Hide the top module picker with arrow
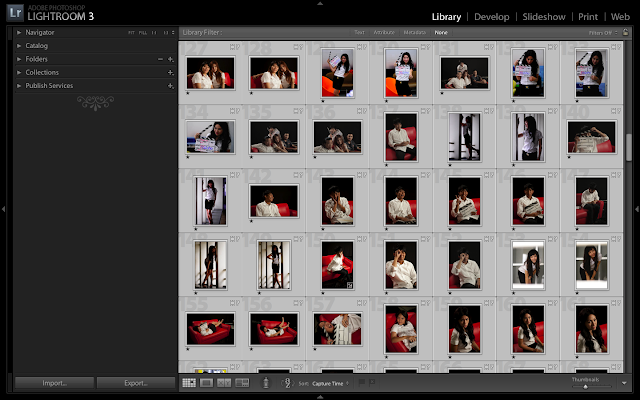This screenshot has height=400, width=640. click(320, 3)
